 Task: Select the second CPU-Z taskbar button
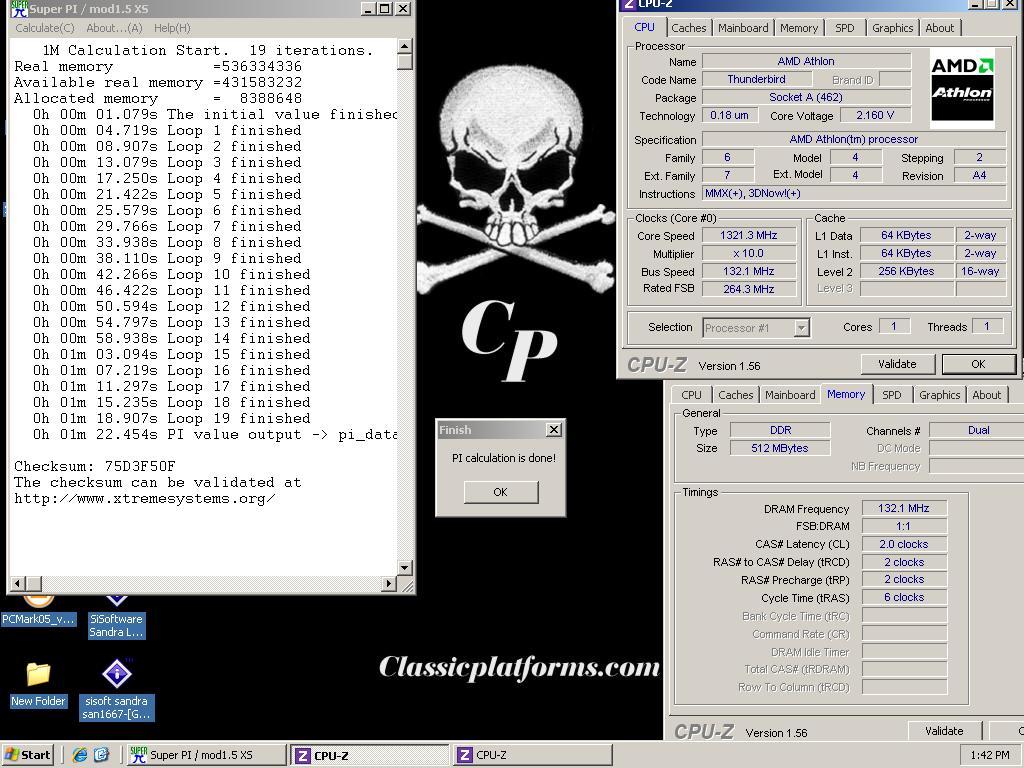[533, 755]
